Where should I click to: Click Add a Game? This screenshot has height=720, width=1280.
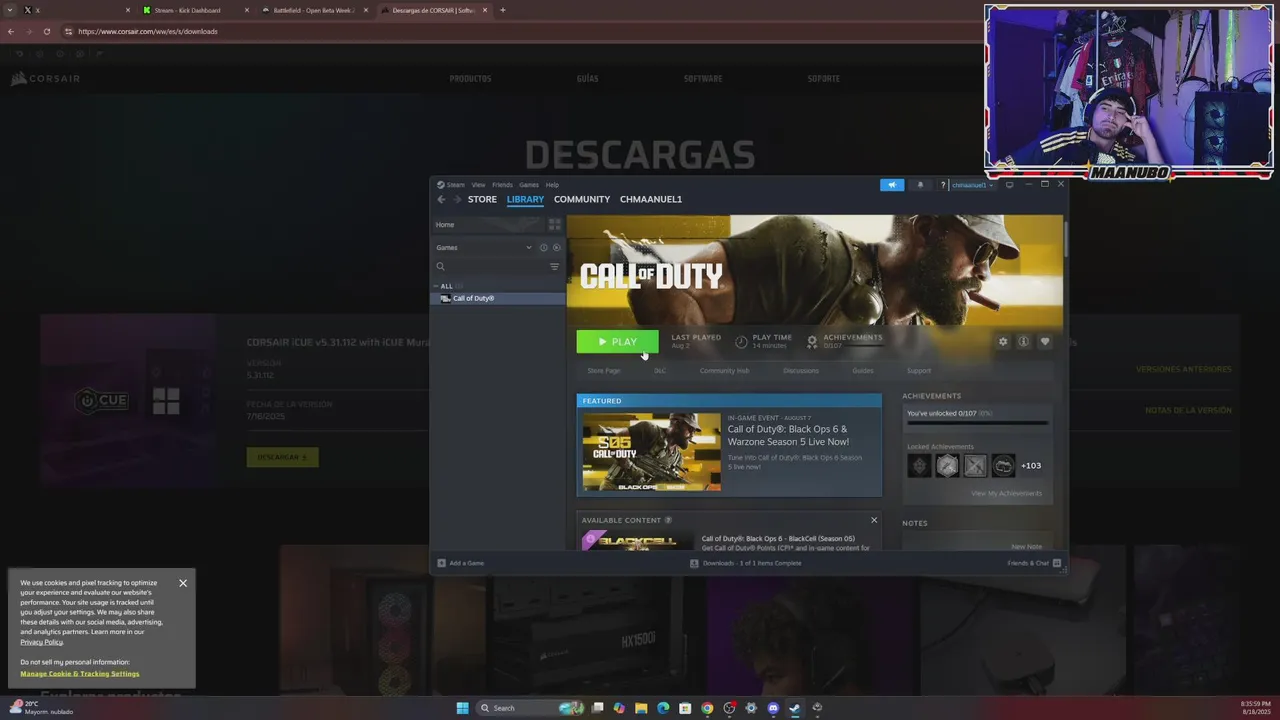click(x=461, y=563)
